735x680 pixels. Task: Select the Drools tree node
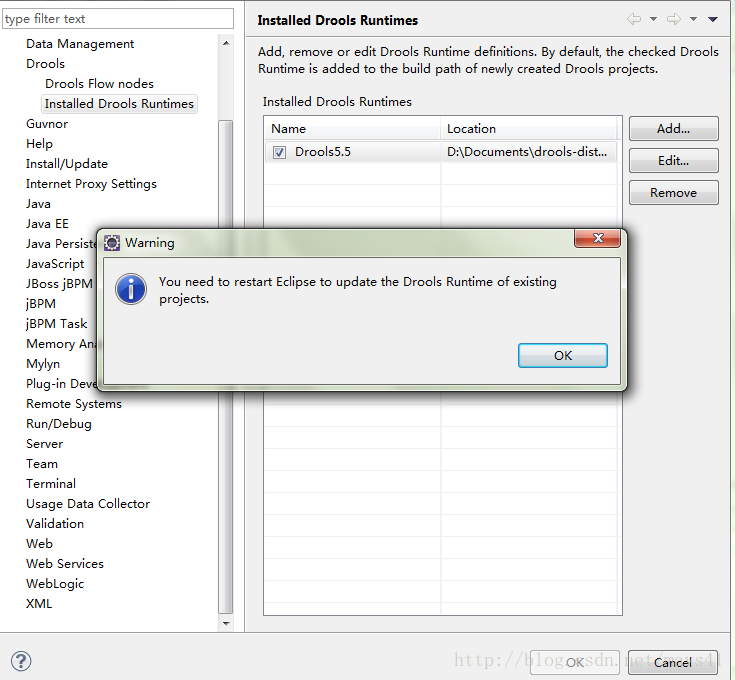pos(45,64)
